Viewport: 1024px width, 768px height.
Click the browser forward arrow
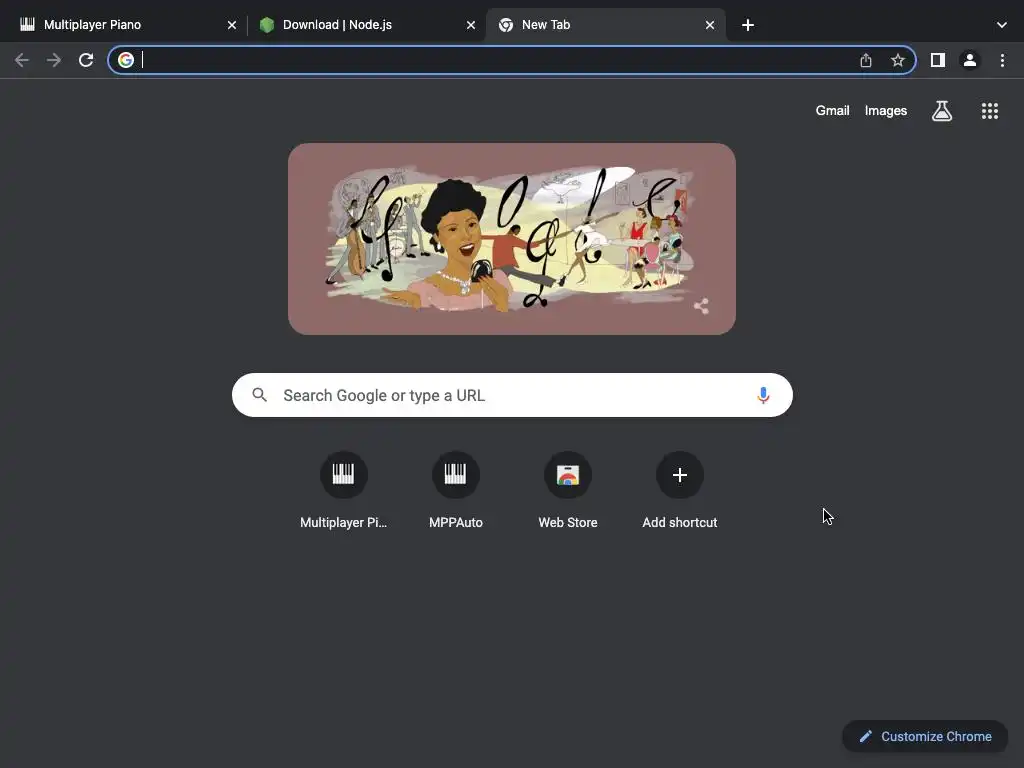[54, 60]
